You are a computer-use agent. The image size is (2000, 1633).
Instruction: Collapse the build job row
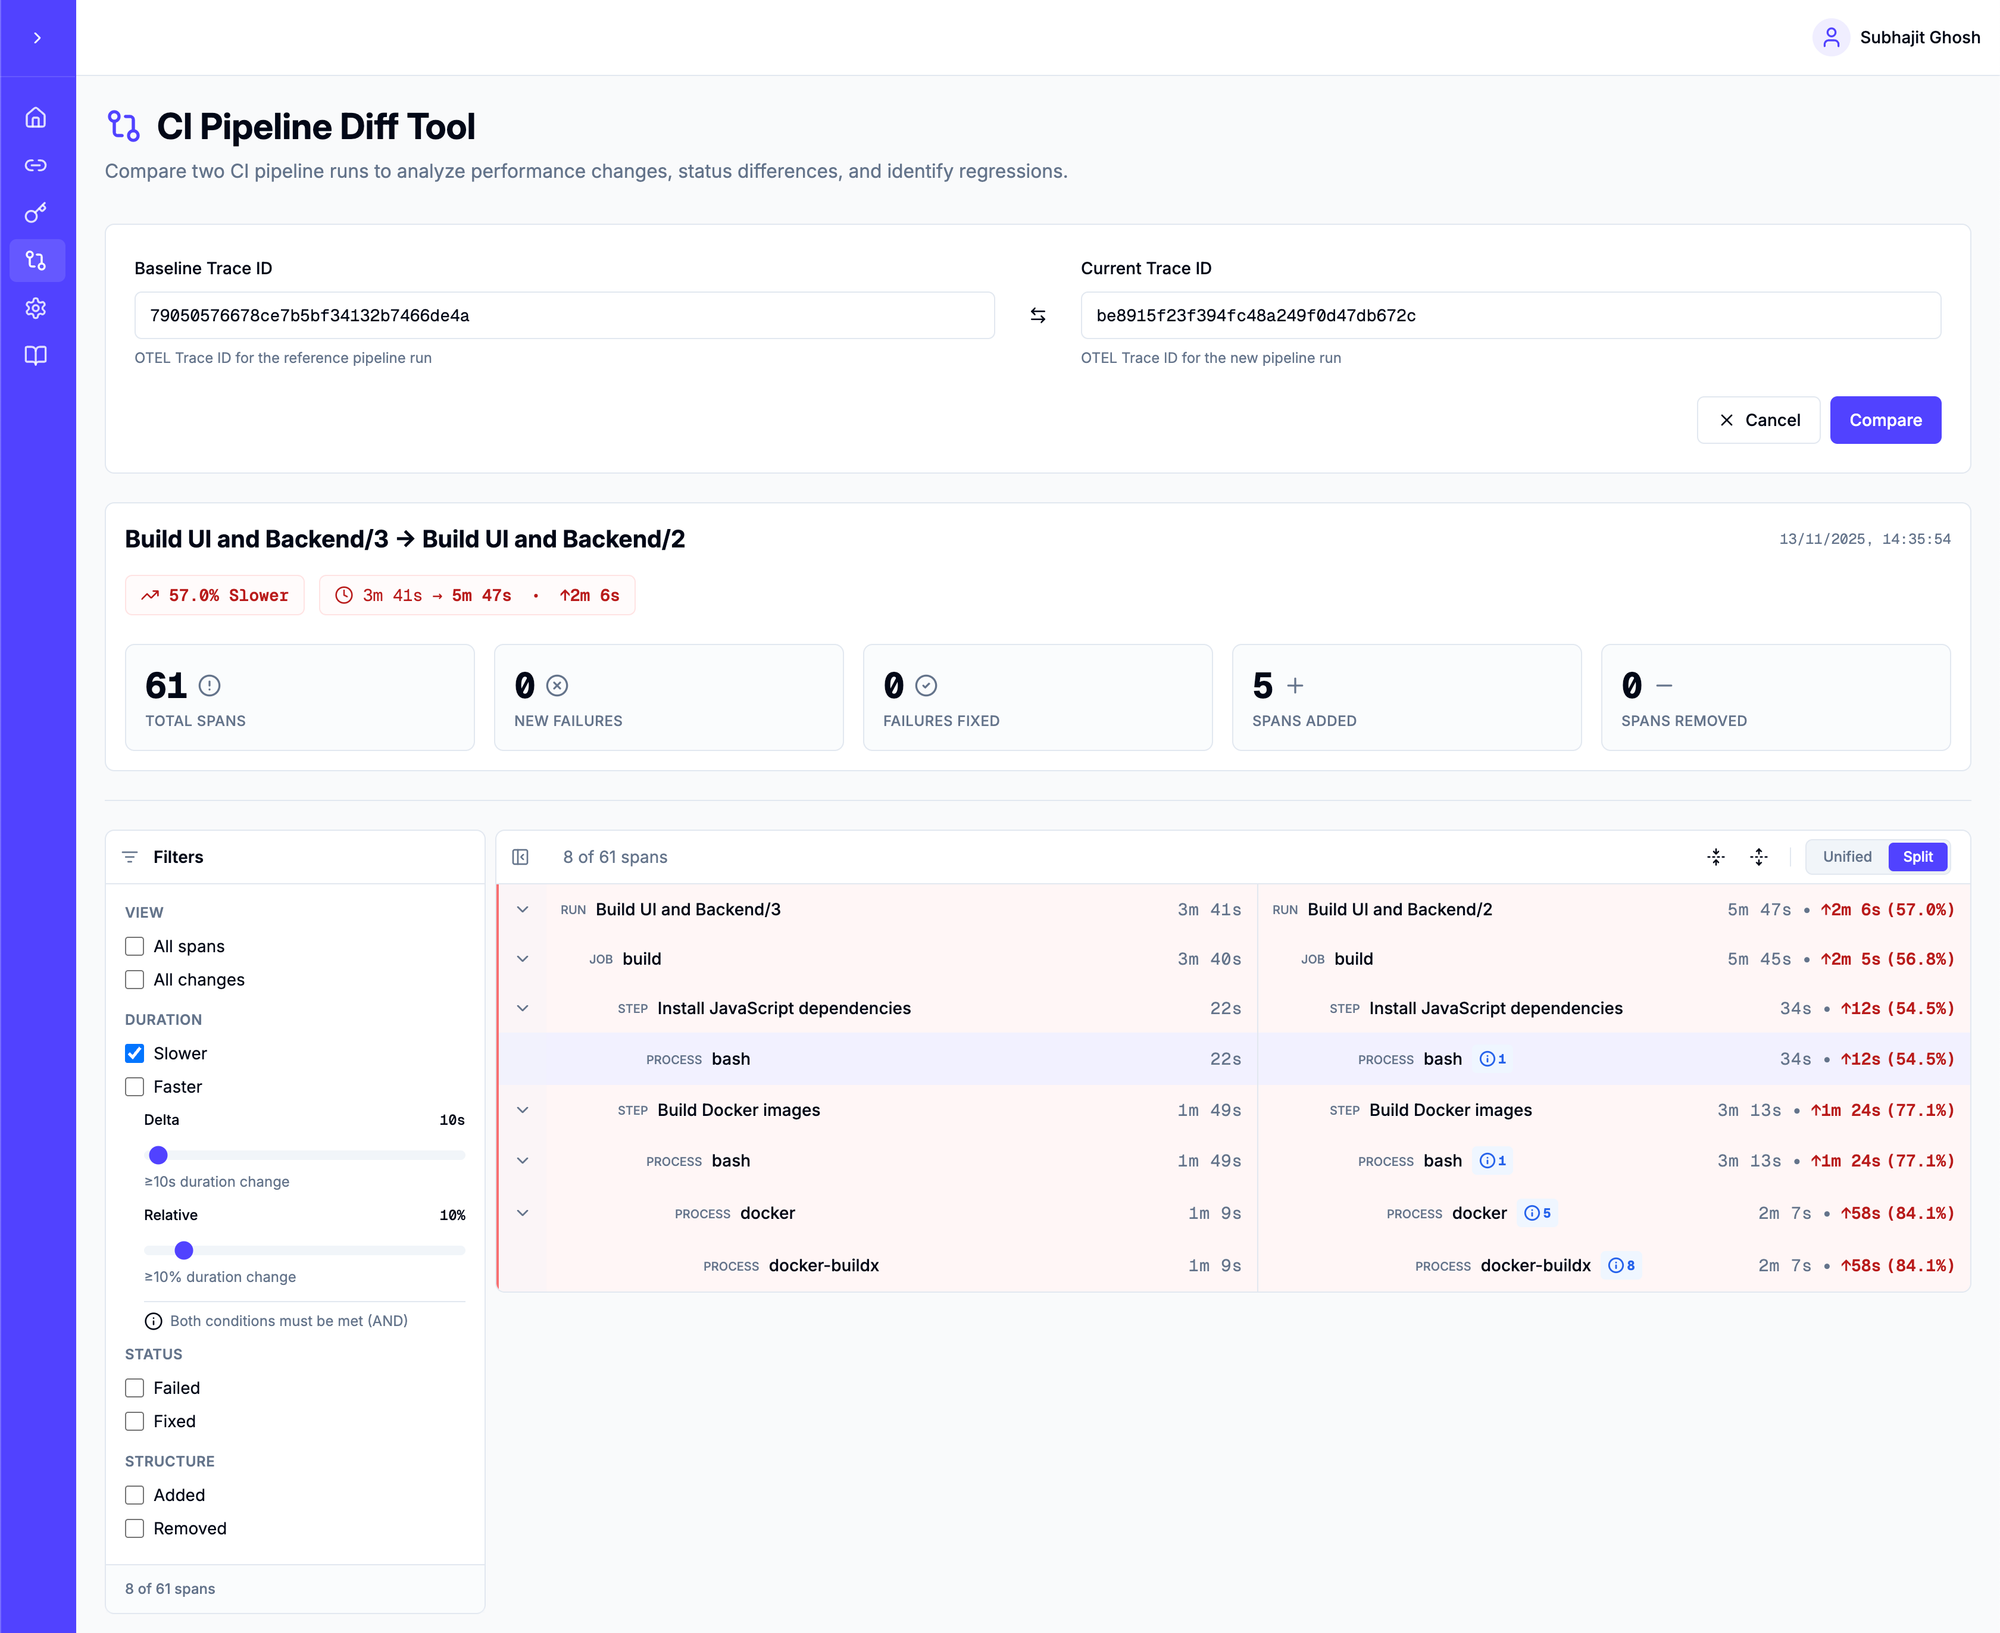click(x=522, y=959)
